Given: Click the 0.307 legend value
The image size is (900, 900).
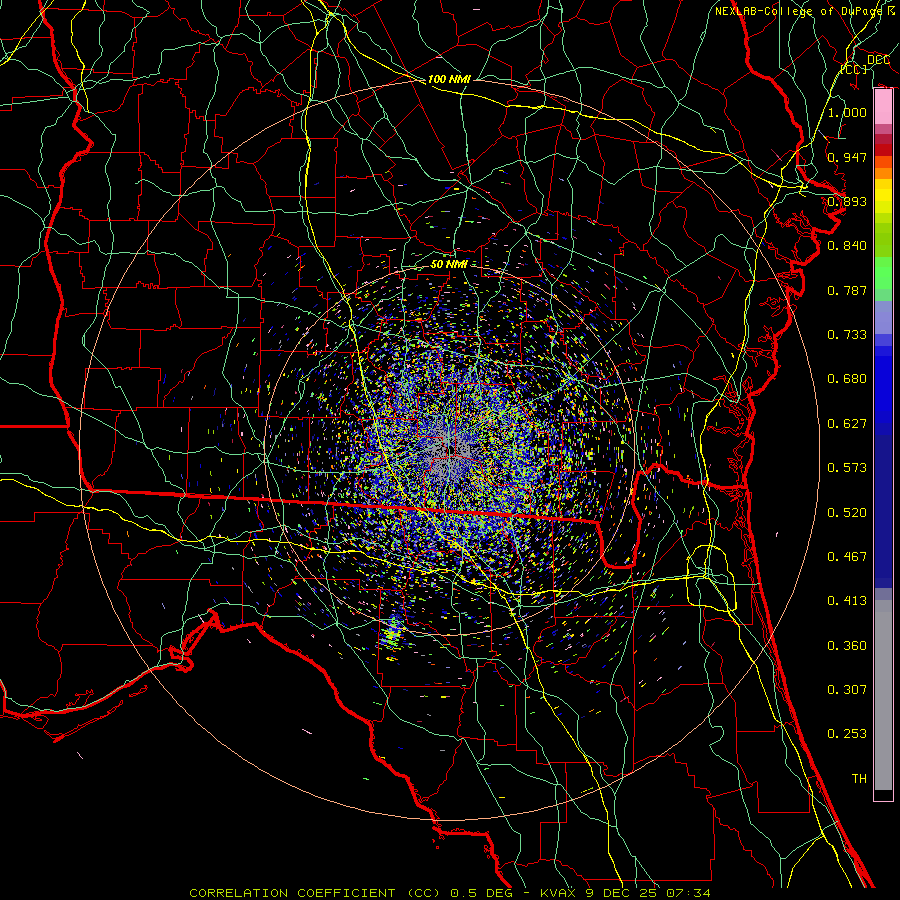Looking at the screenshot, I should [x=847, y=690].
